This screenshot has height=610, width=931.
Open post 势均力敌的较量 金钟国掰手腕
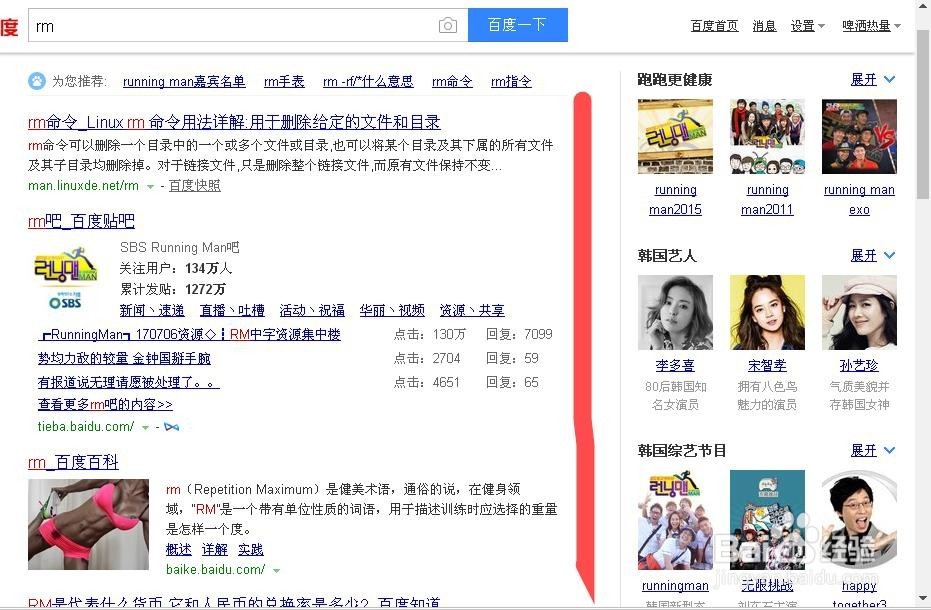[x=124, y=358]
